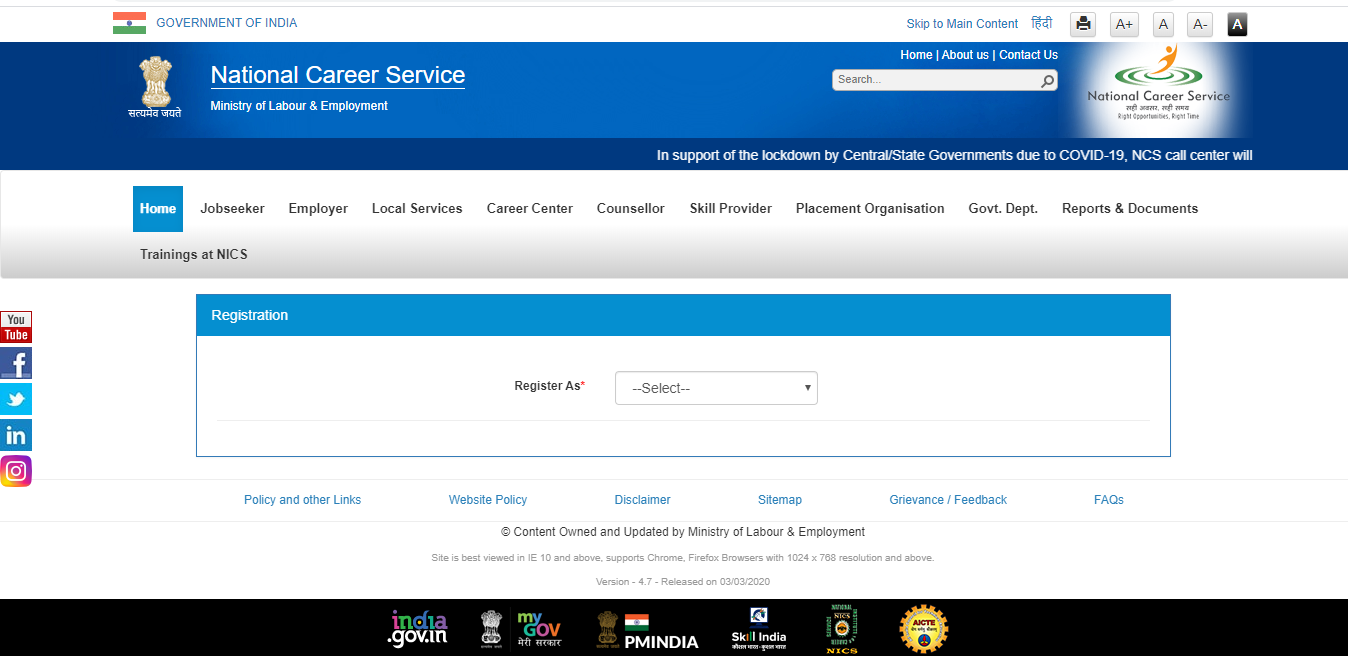Open the india.gov.in footer logo
The image size is (1348, 656).
[419, 628]
